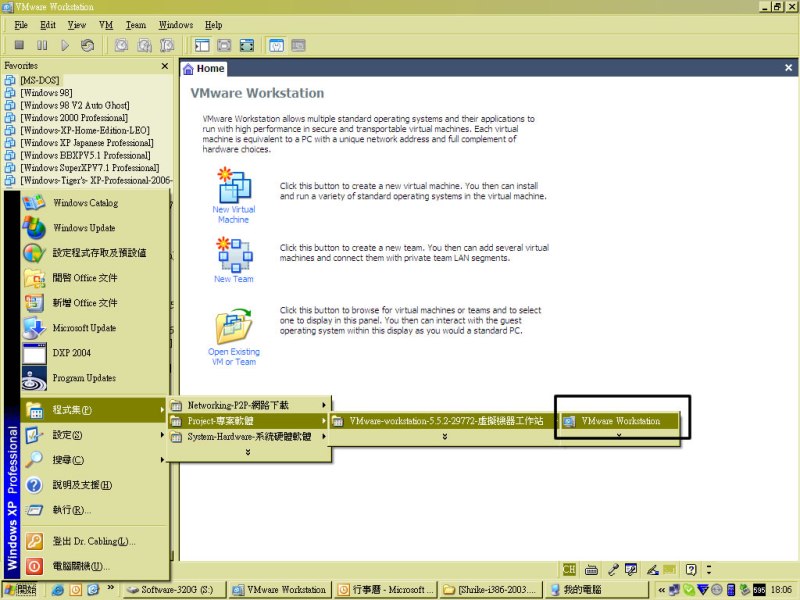Open Microsoft Update from Start menu
The height and width of the screenshot is (600, 800).
(x=94, y=328)
